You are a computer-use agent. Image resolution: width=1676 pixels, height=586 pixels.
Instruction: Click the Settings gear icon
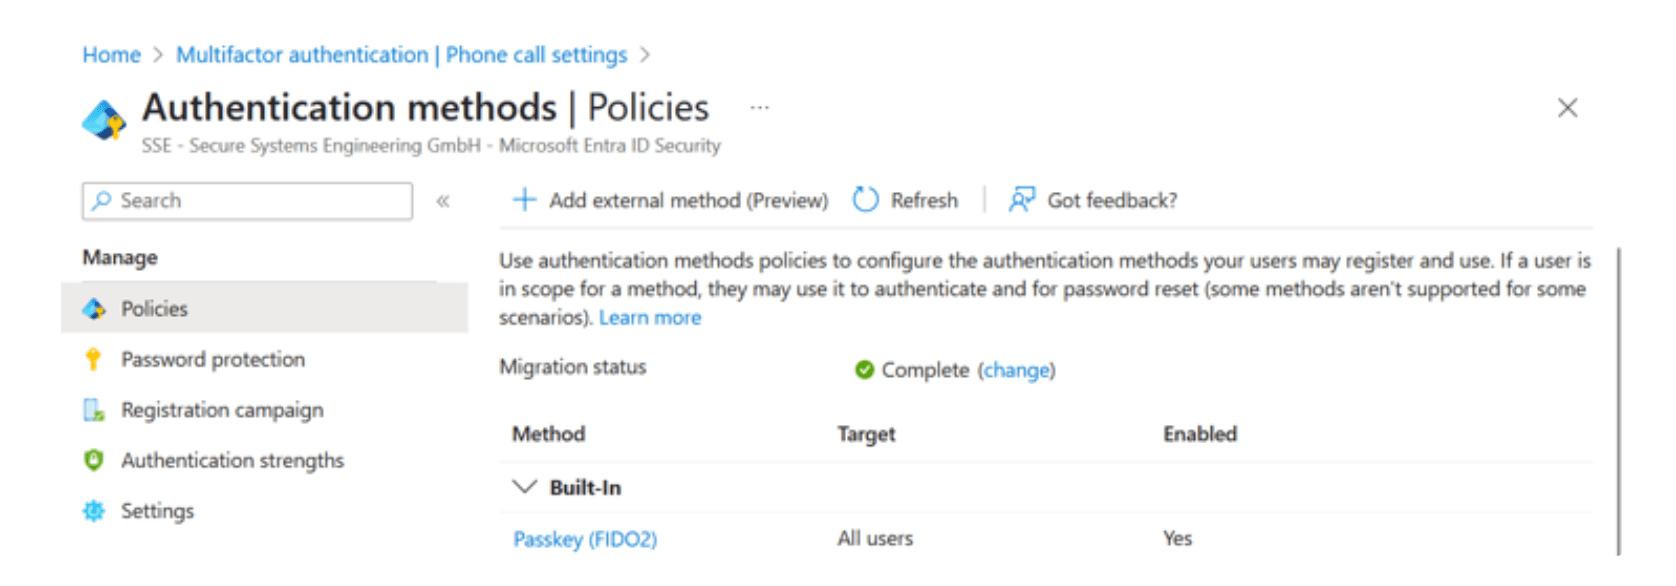click(x=94, y=511)
